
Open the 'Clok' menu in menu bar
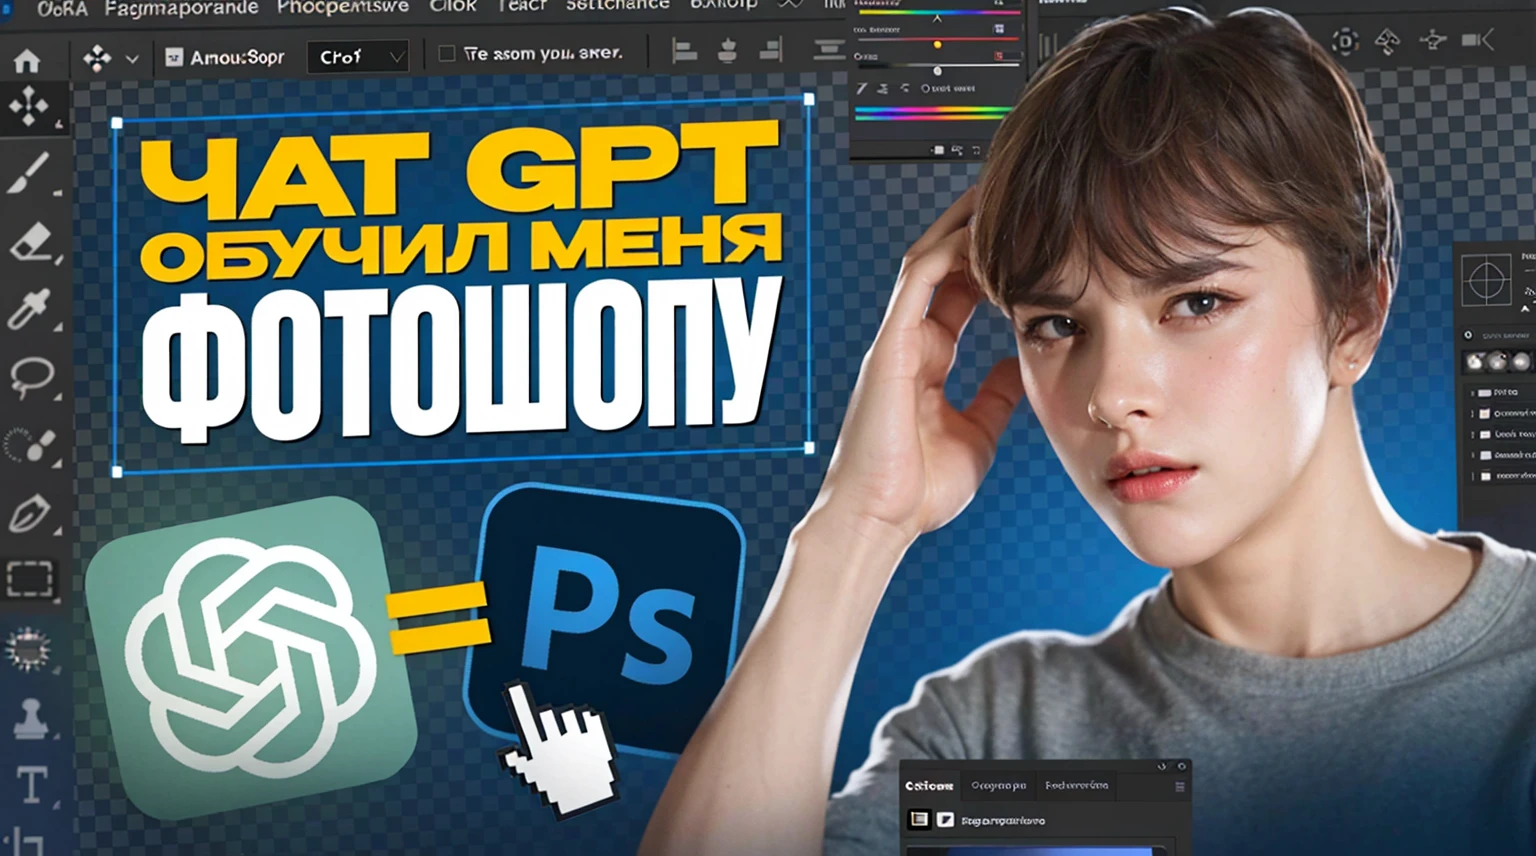click(452, 7)
